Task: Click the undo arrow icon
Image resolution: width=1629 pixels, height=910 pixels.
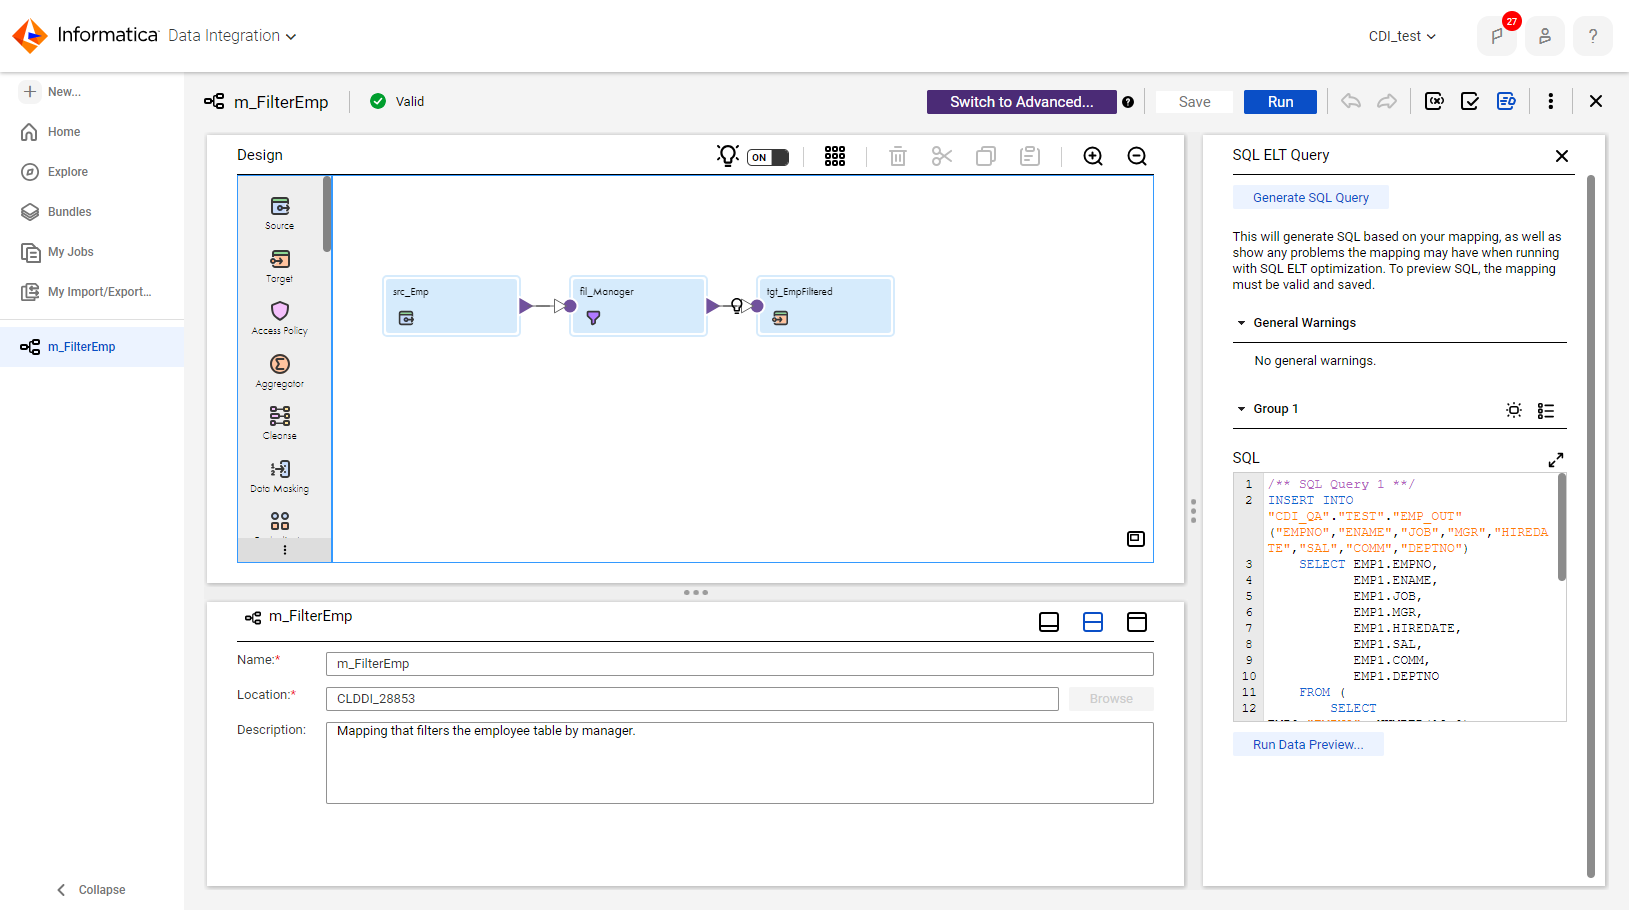Action: [1351, 101]
